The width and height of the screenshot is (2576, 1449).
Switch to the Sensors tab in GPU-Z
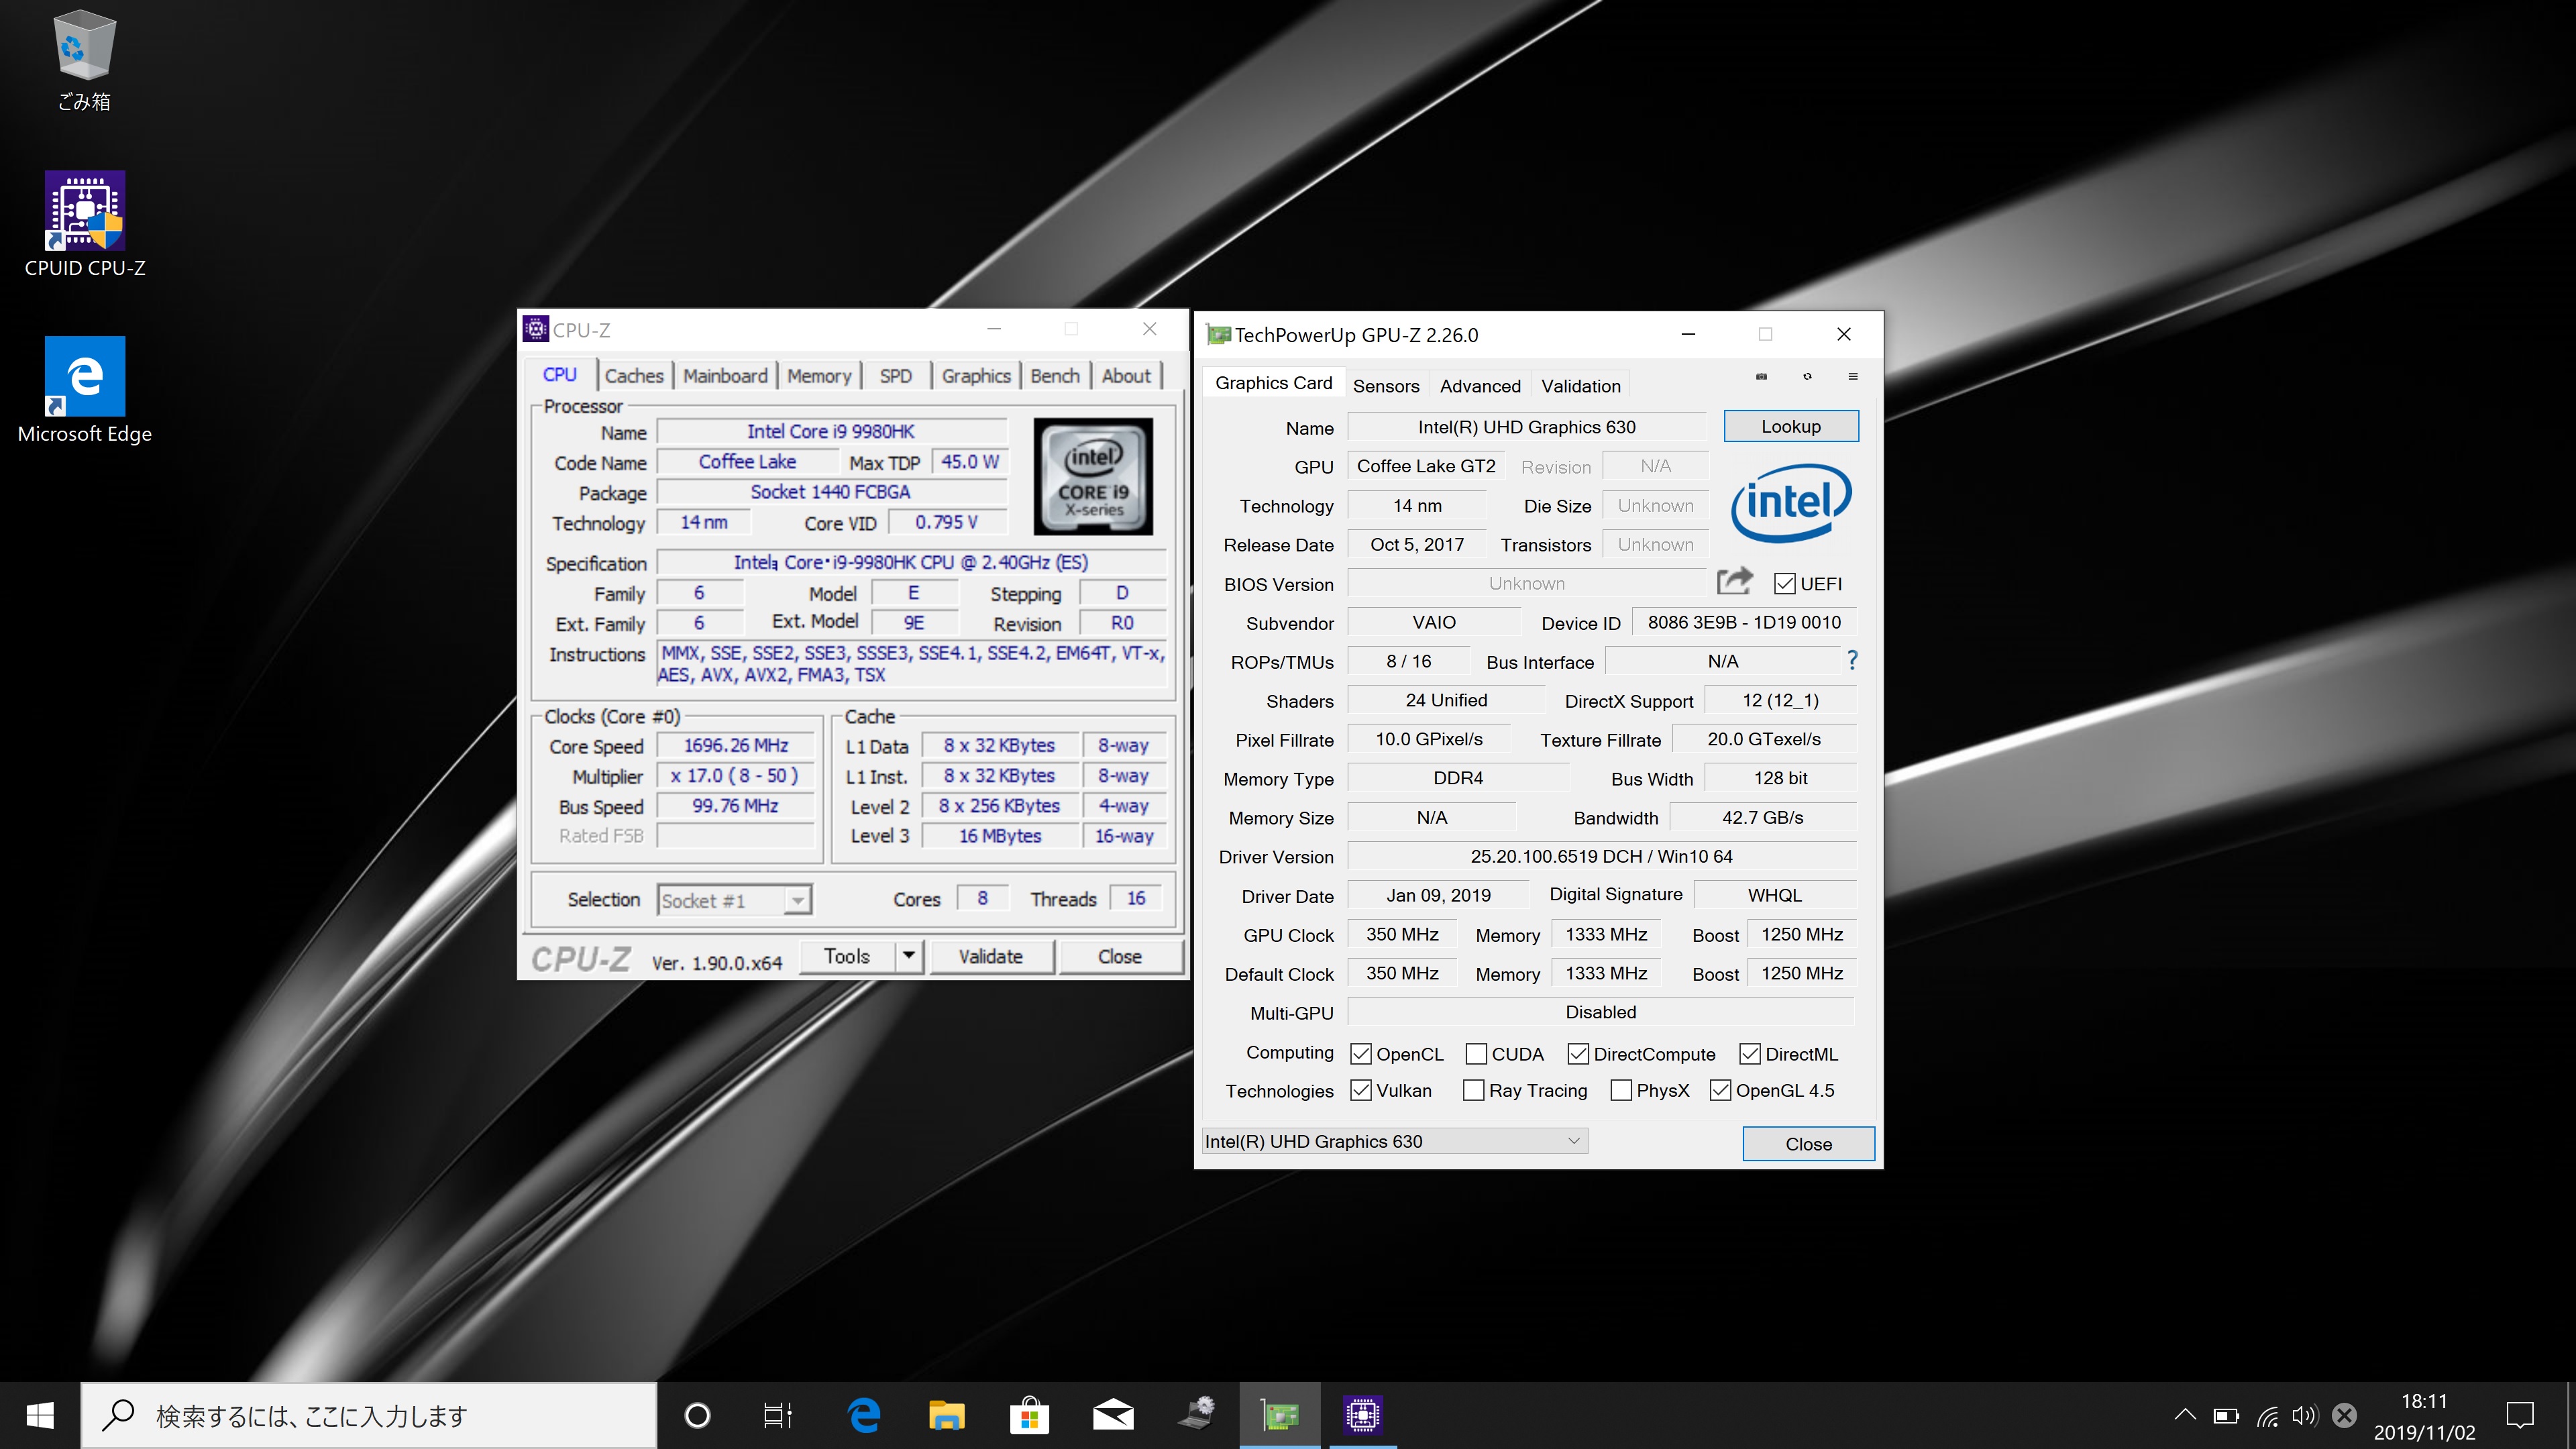tap(1386, 386)
